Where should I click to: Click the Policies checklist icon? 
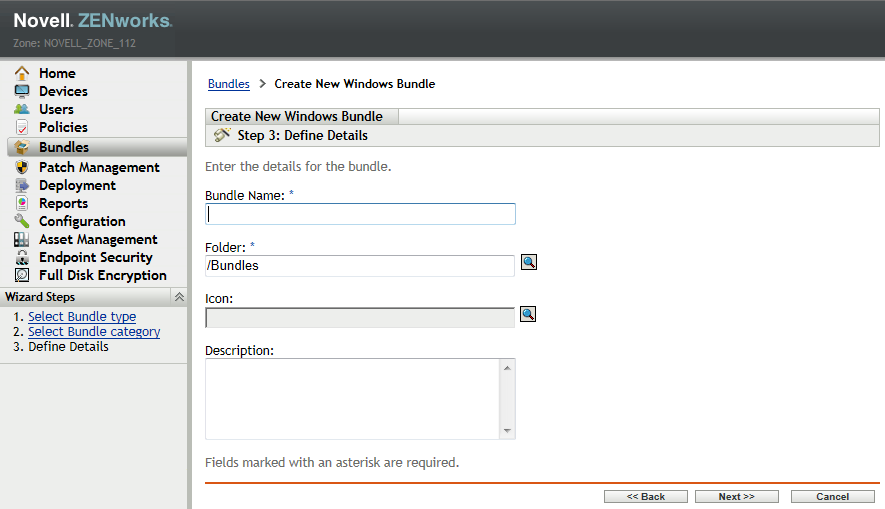(x=21, y=127)
